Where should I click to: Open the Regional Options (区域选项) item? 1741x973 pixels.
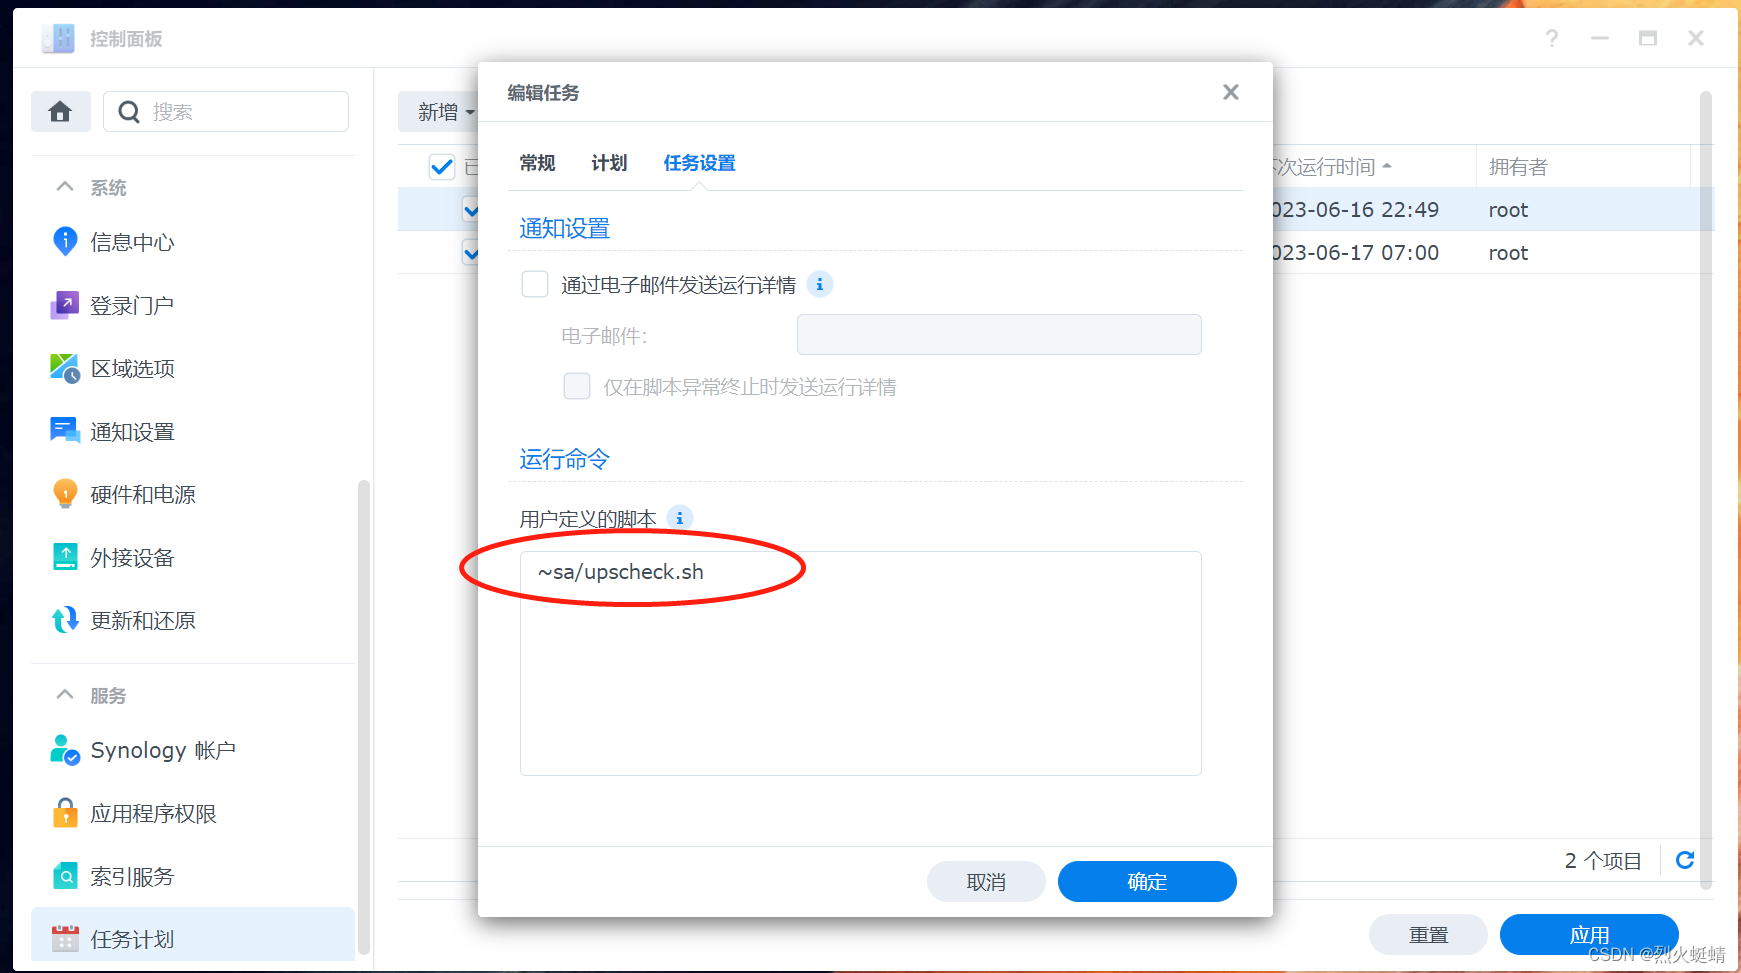click(192, 368)
